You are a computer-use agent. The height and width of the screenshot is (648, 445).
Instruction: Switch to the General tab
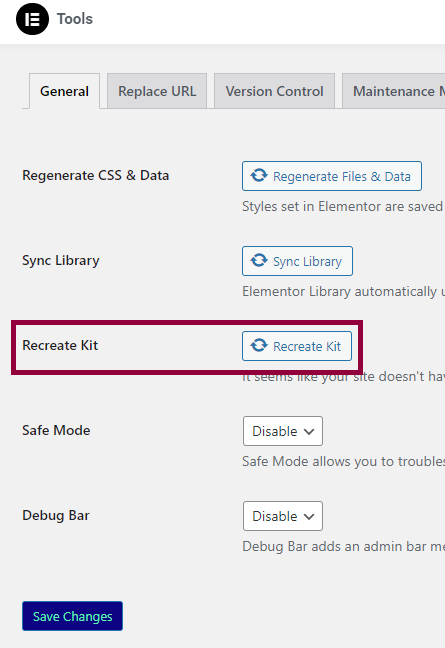64,91
